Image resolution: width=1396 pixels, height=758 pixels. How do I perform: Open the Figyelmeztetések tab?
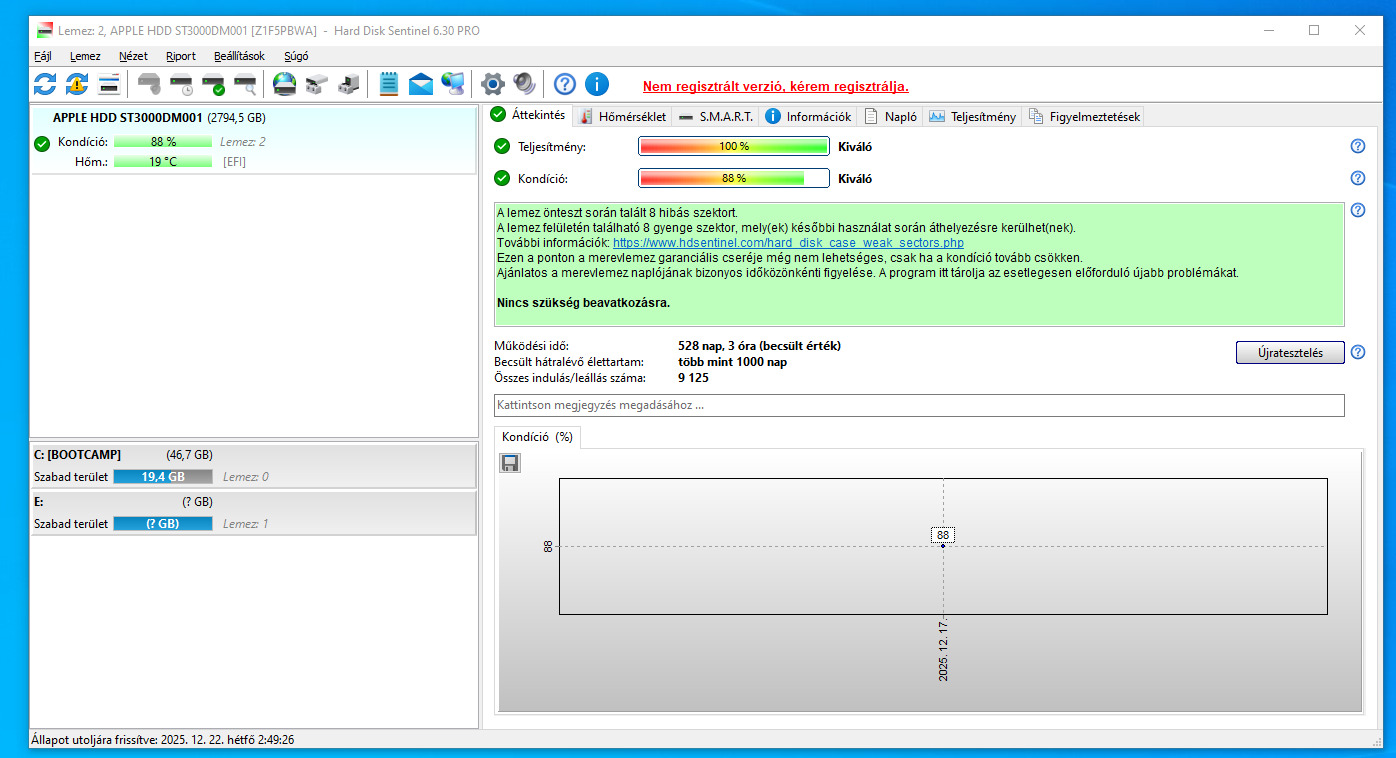click(x=1083, y=116)
